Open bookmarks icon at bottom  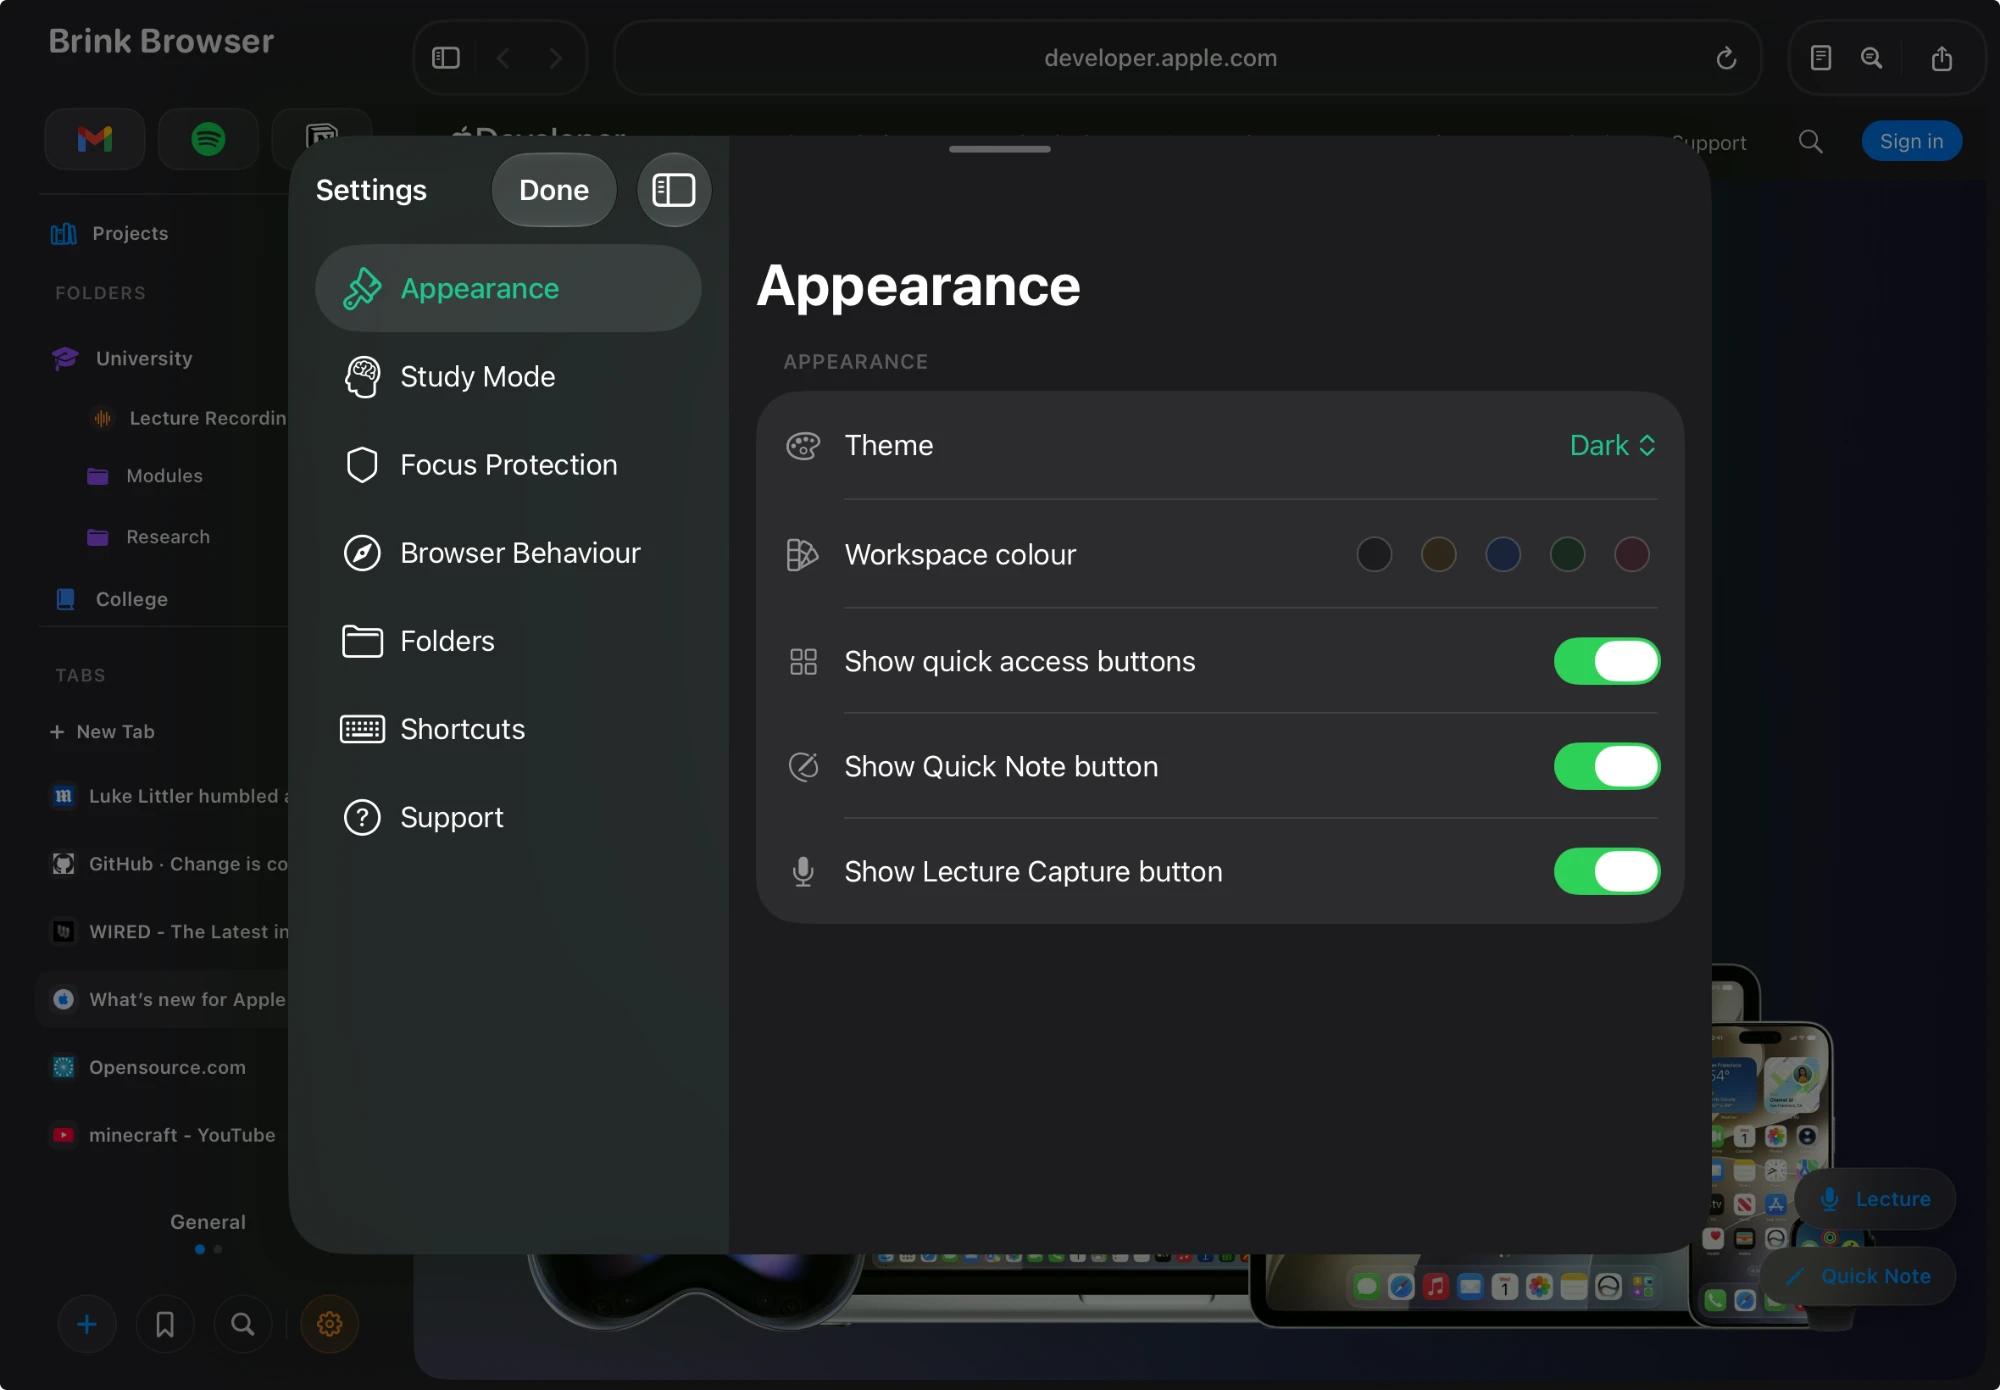click(x=165, y=1324)
